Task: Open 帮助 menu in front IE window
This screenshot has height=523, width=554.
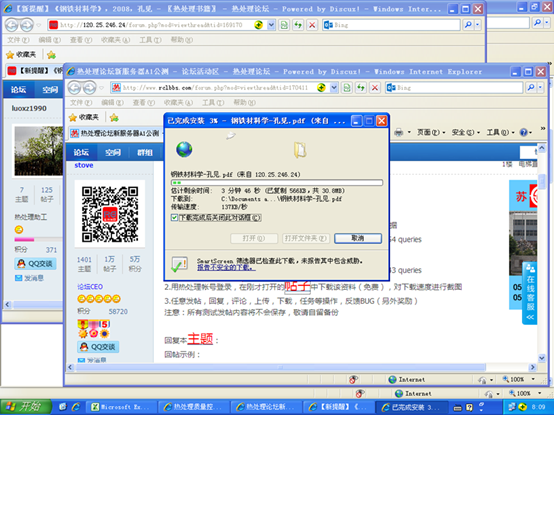Action: [x=244, y=102]
